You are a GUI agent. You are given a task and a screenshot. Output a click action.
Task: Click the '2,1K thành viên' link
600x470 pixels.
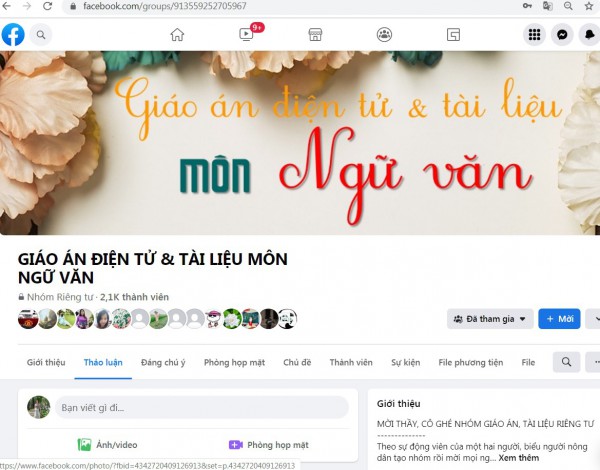click(x=134, y=297)
